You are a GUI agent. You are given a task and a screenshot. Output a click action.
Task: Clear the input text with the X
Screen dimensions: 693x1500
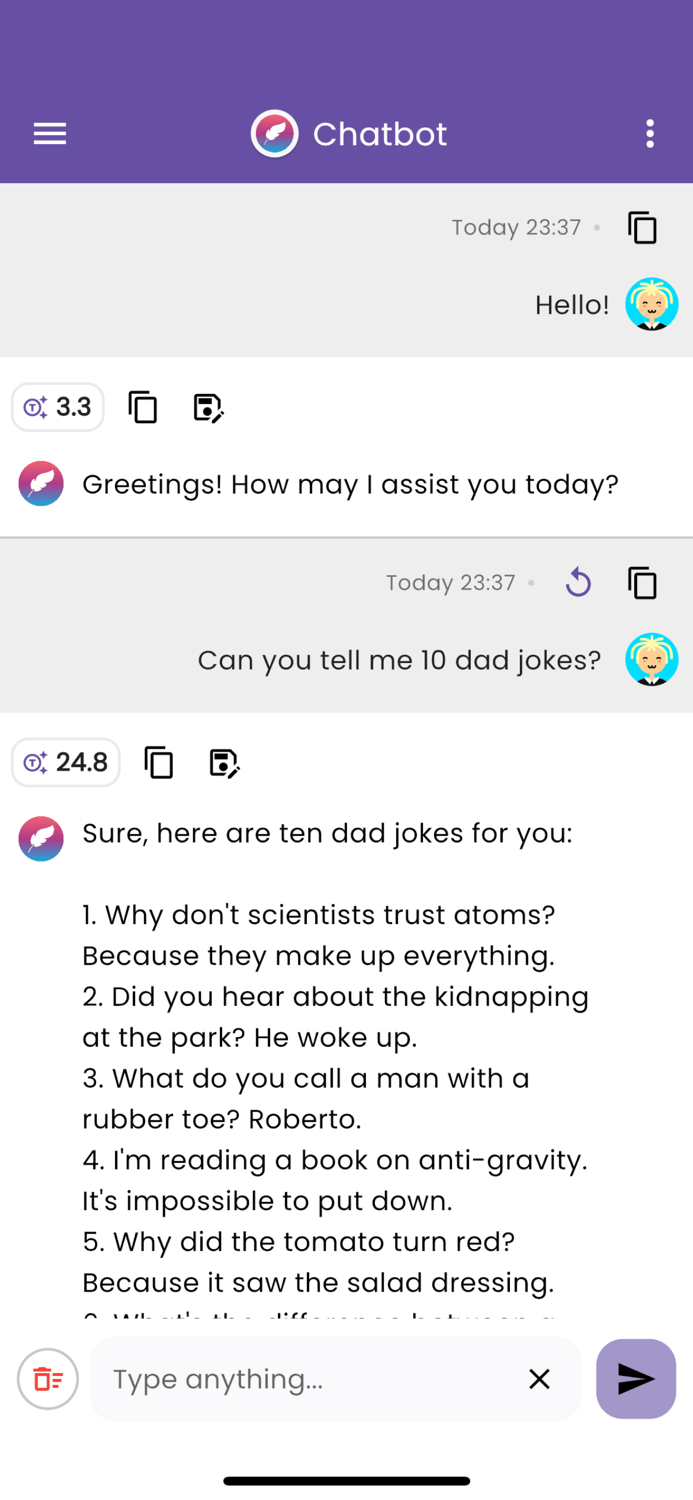(539, 1379)
